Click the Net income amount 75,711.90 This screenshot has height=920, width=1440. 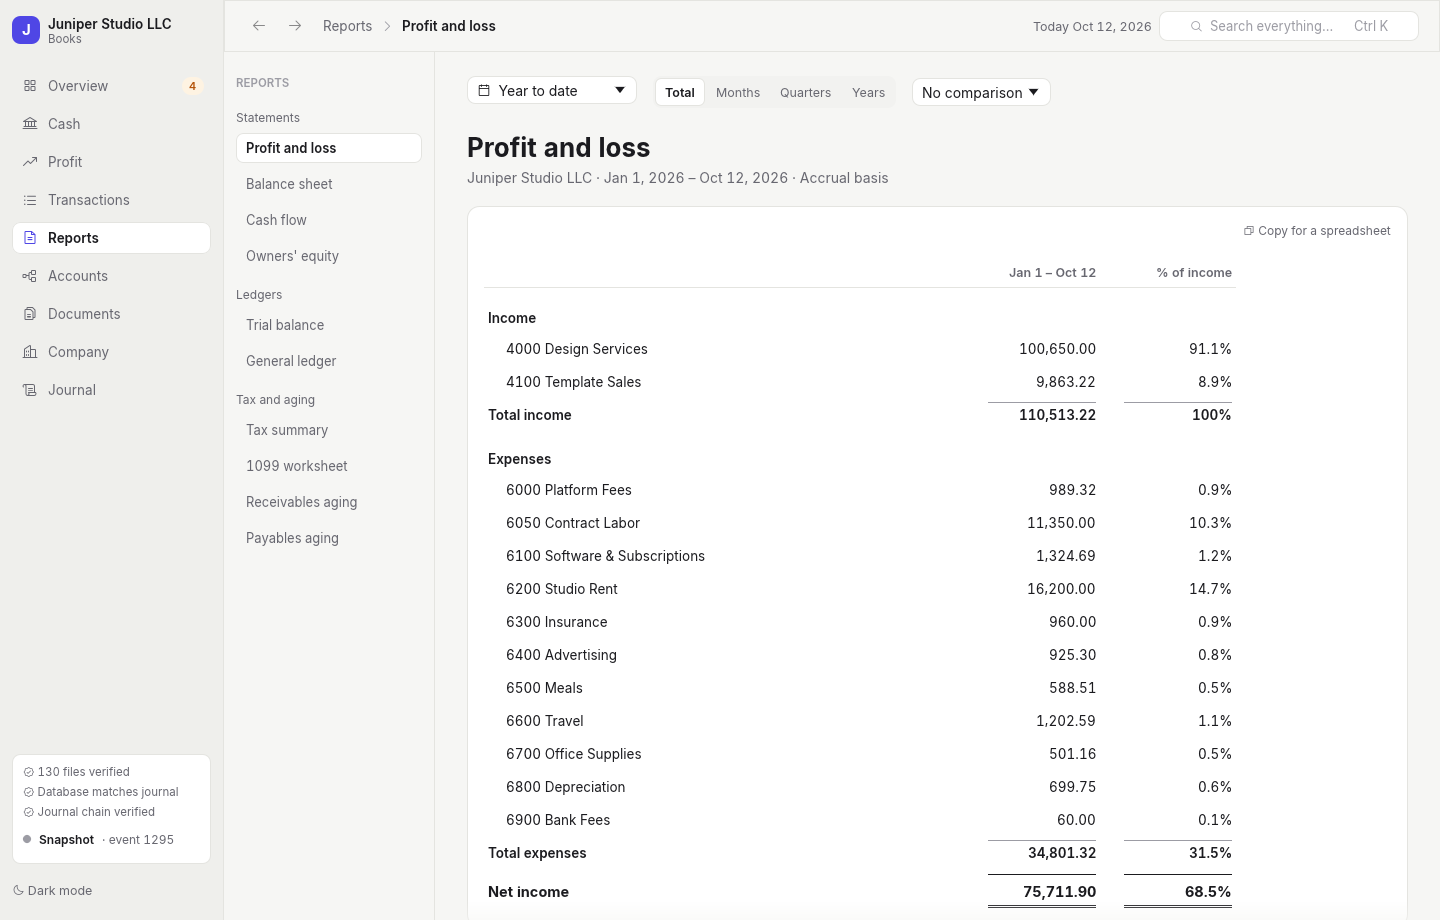(x=1059, y=892)
